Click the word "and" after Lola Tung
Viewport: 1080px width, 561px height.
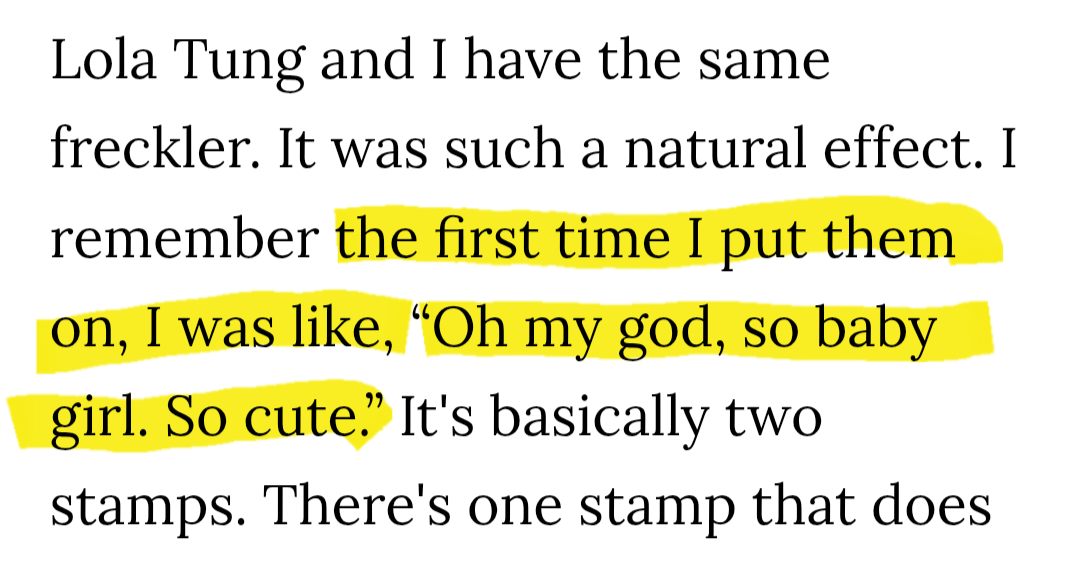point(367,59)
